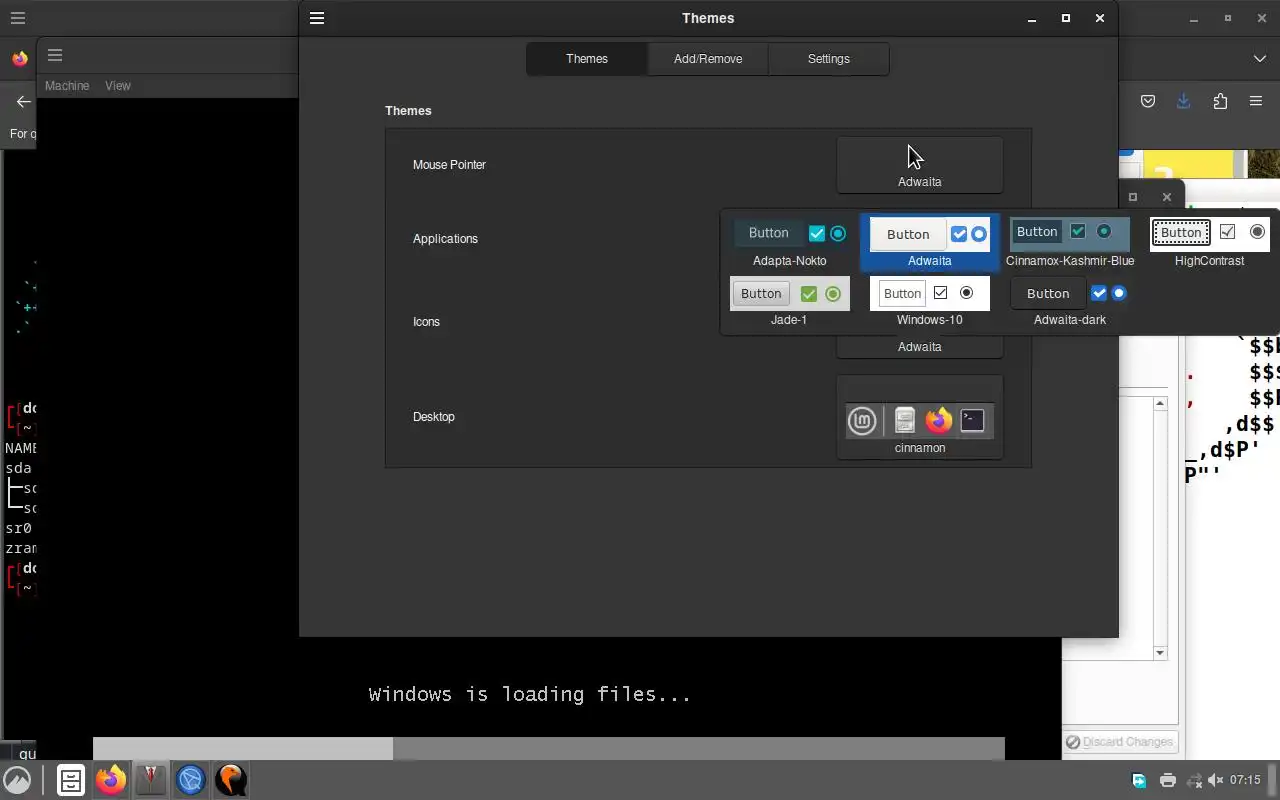
Task: Open the update manager tray icon
Action: tap(1139, 780)
